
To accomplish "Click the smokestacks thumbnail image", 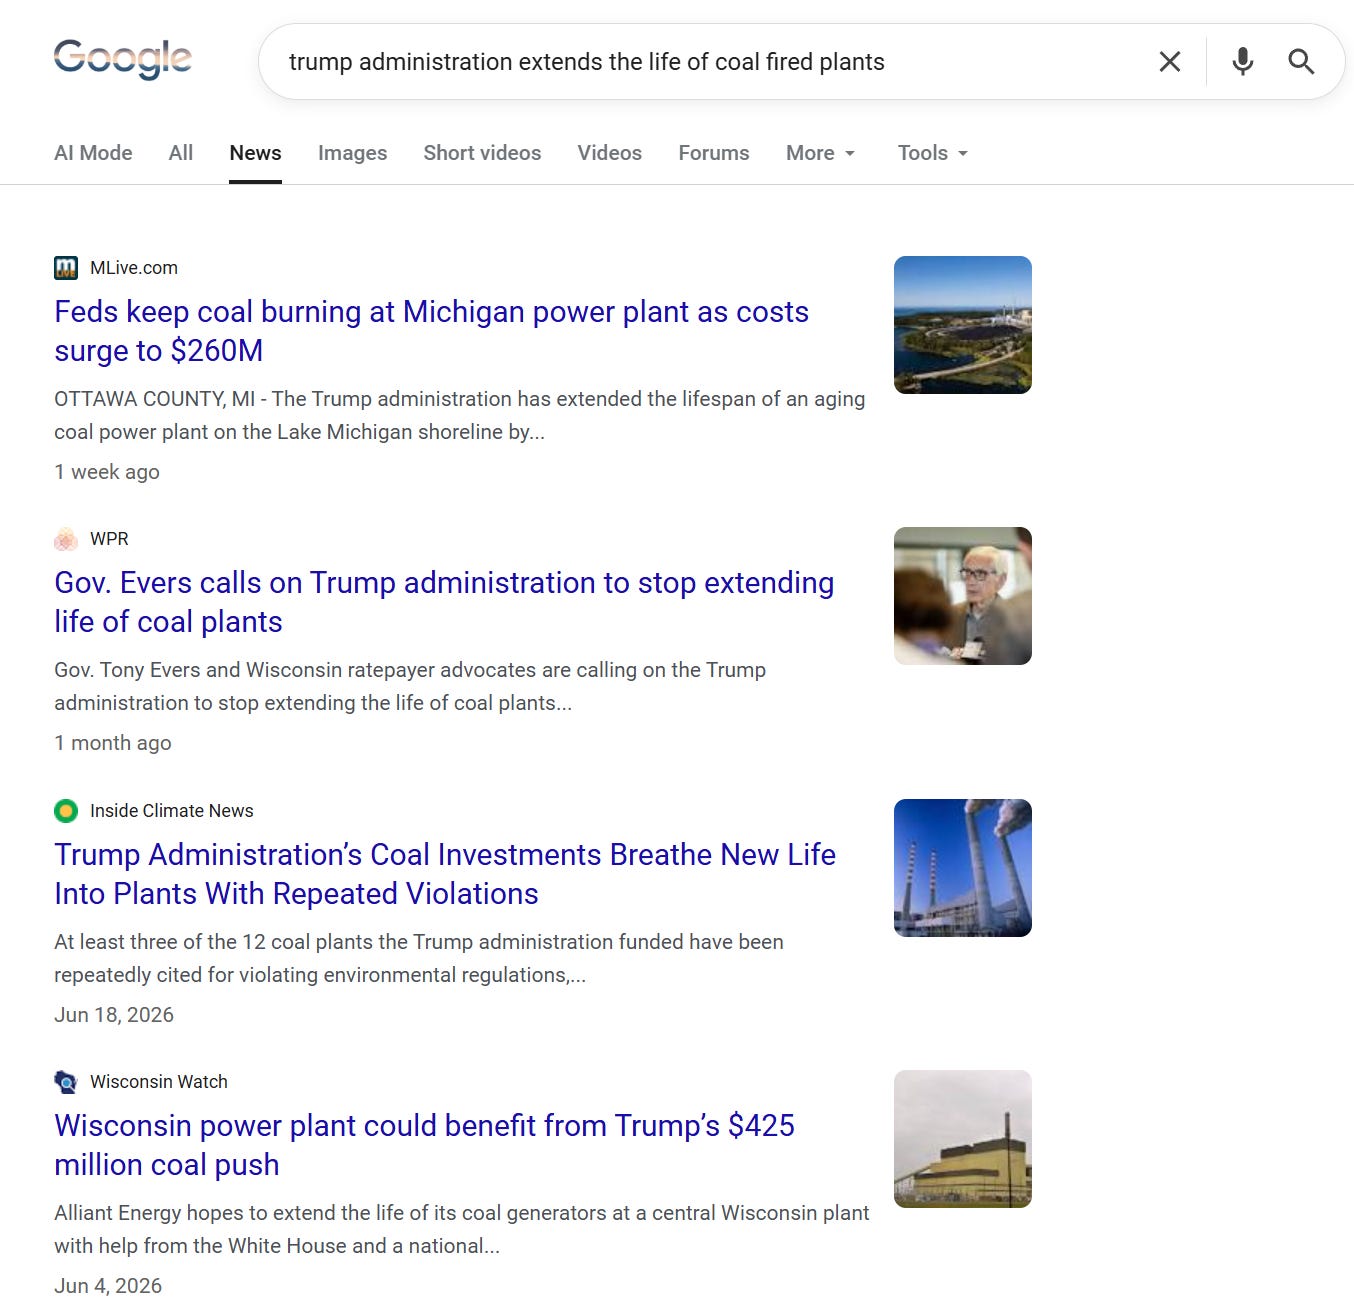I will point(963,868).
